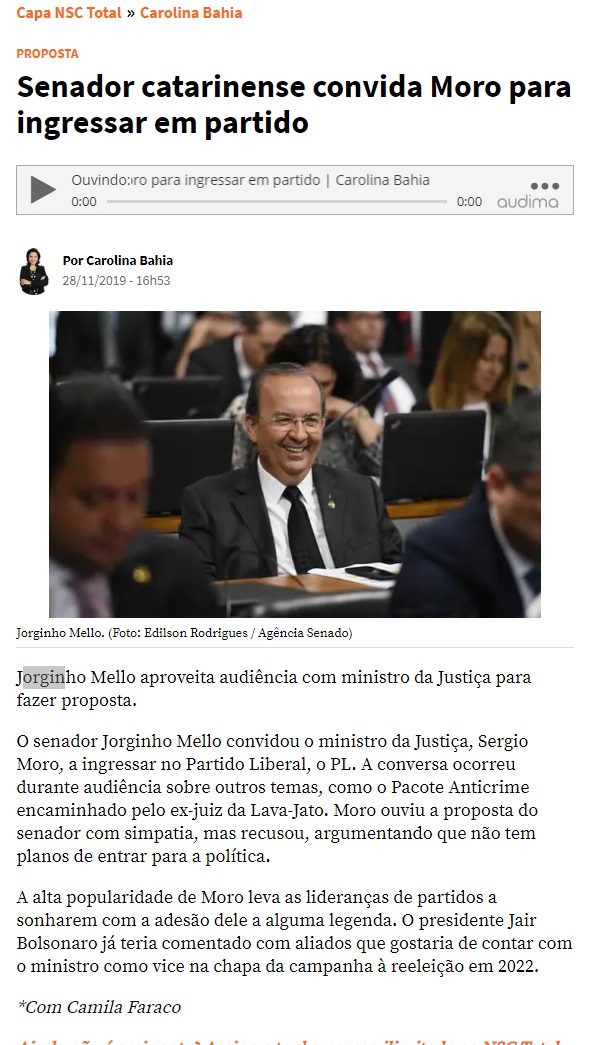Go to Capa NSC Total breadcrumb
Viewport: 593px width, 1045px height.
(69, 13)
